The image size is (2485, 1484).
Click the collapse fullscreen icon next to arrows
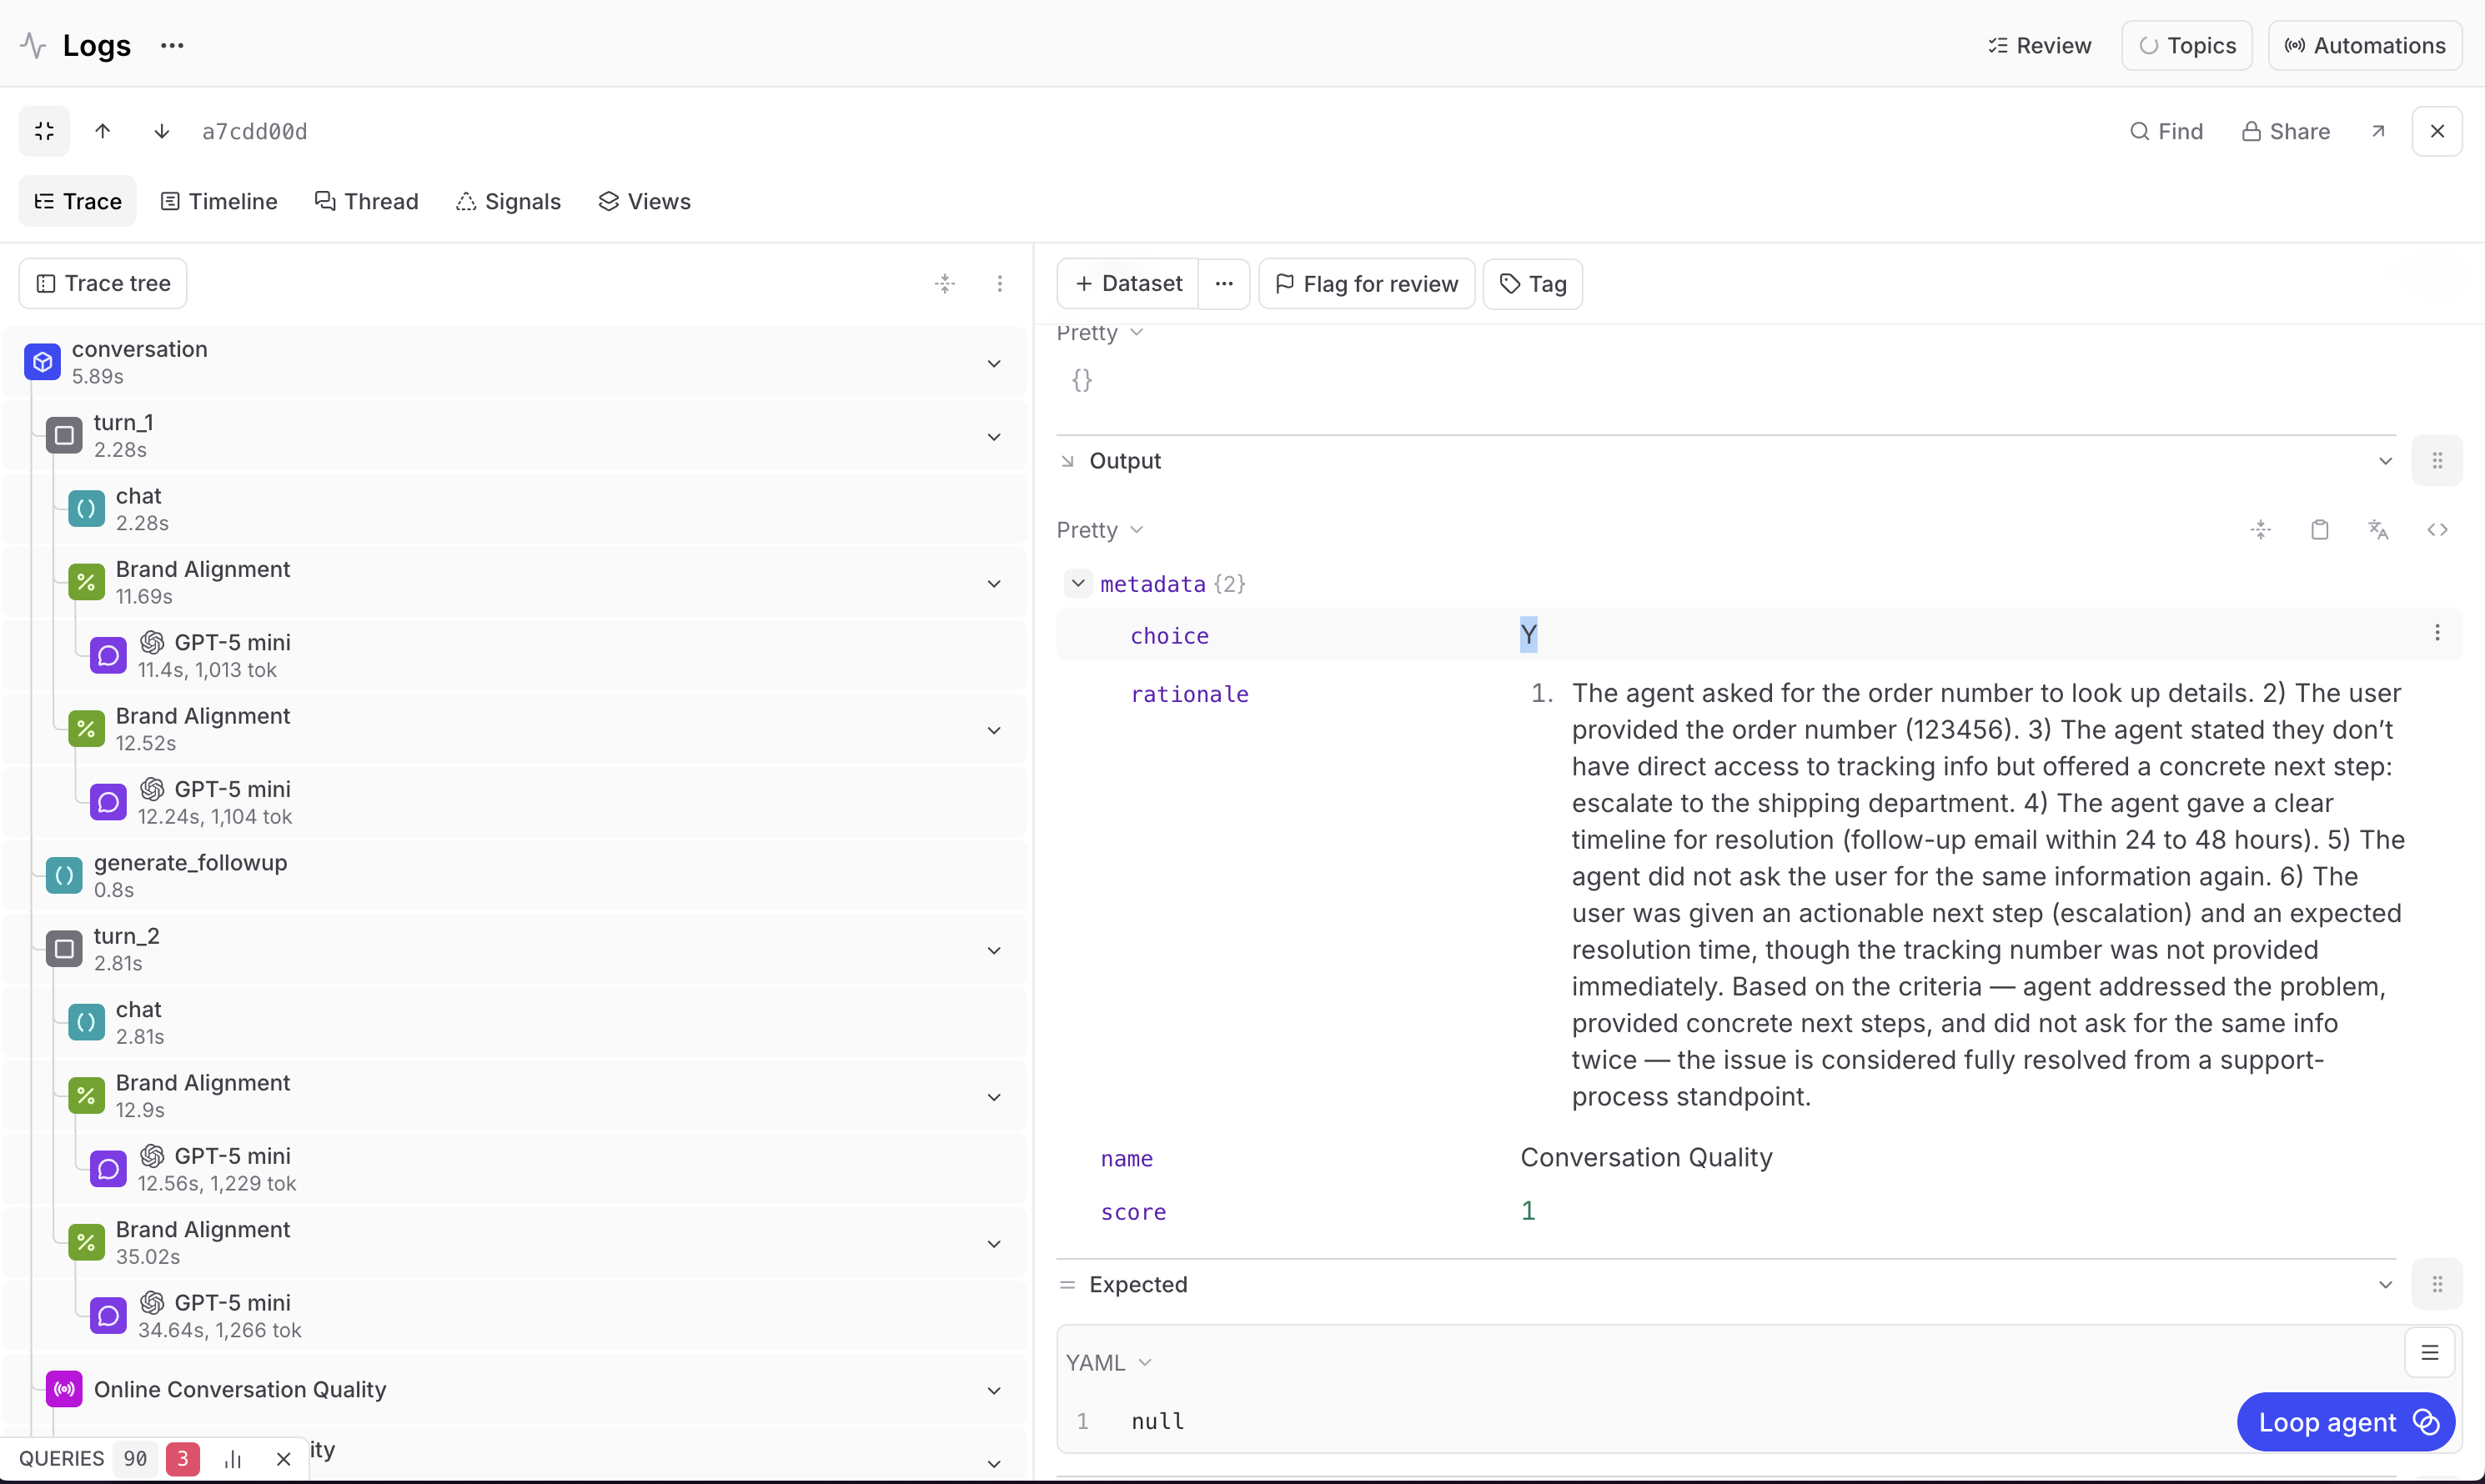[x=44, y=131]
